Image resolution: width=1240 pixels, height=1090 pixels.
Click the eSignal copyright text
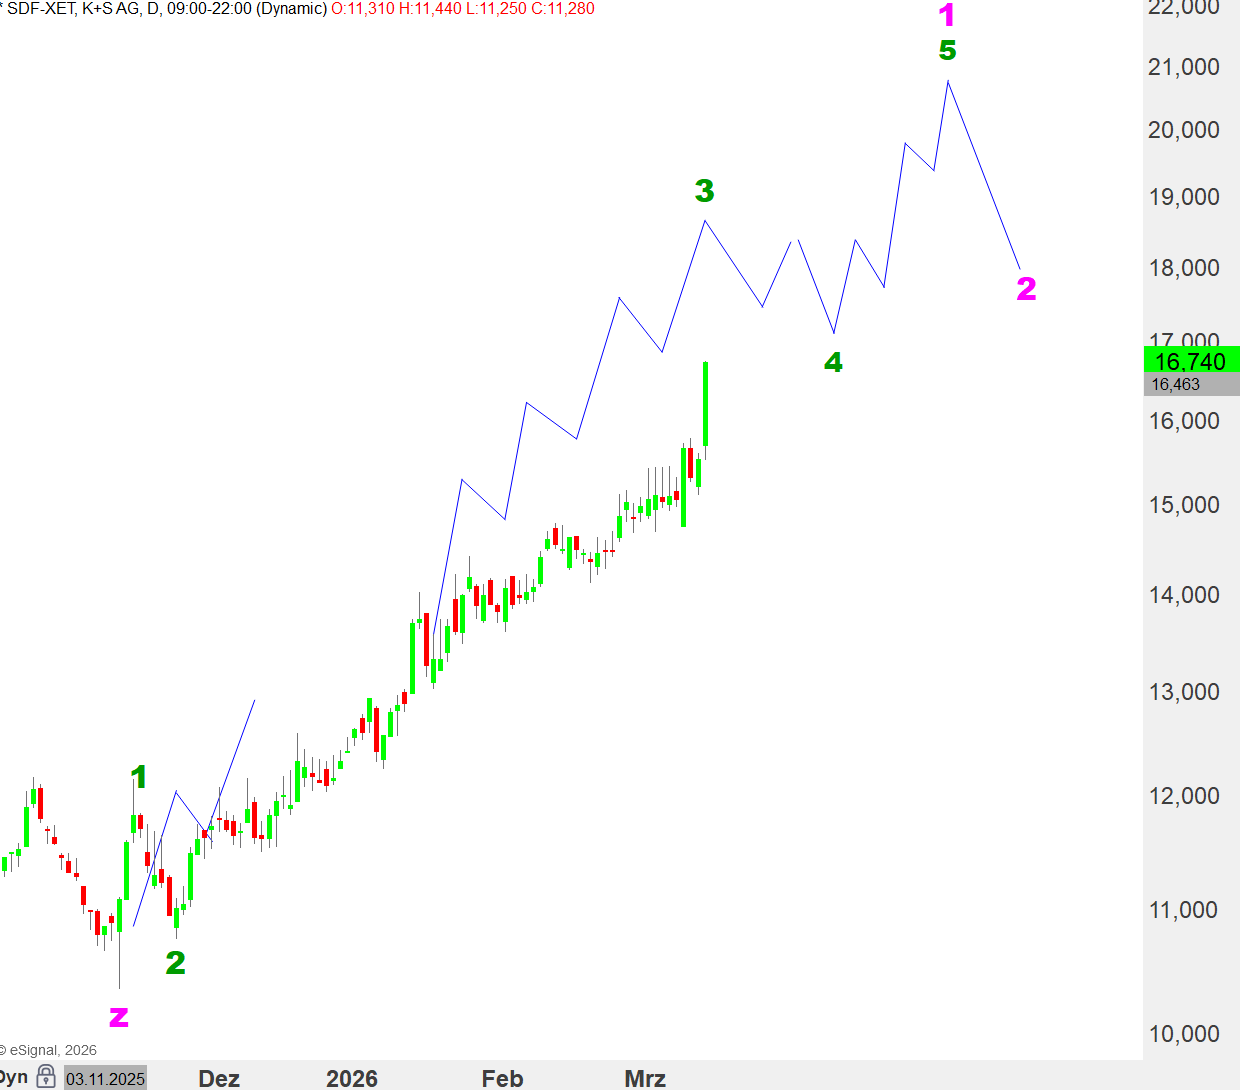50,1050
